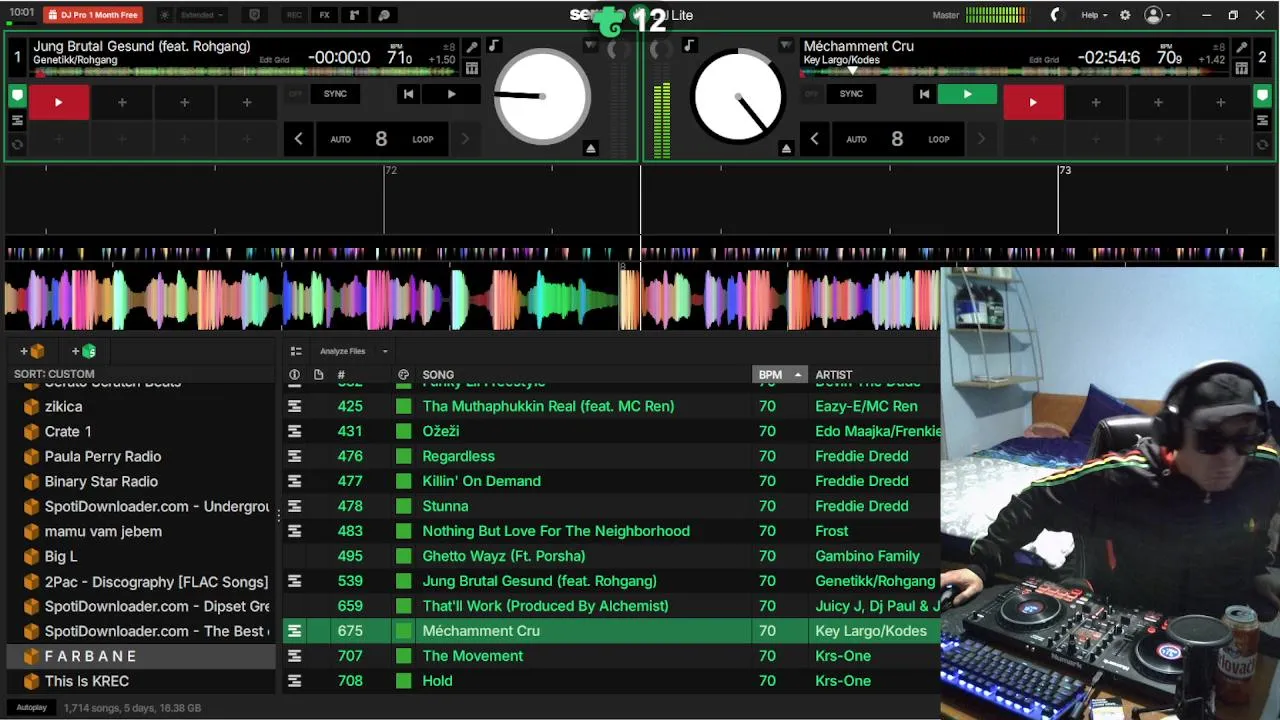Click deck 1 loop roll icon
Viewport: 1280px width, 720px height.
[x=17, y=144]
